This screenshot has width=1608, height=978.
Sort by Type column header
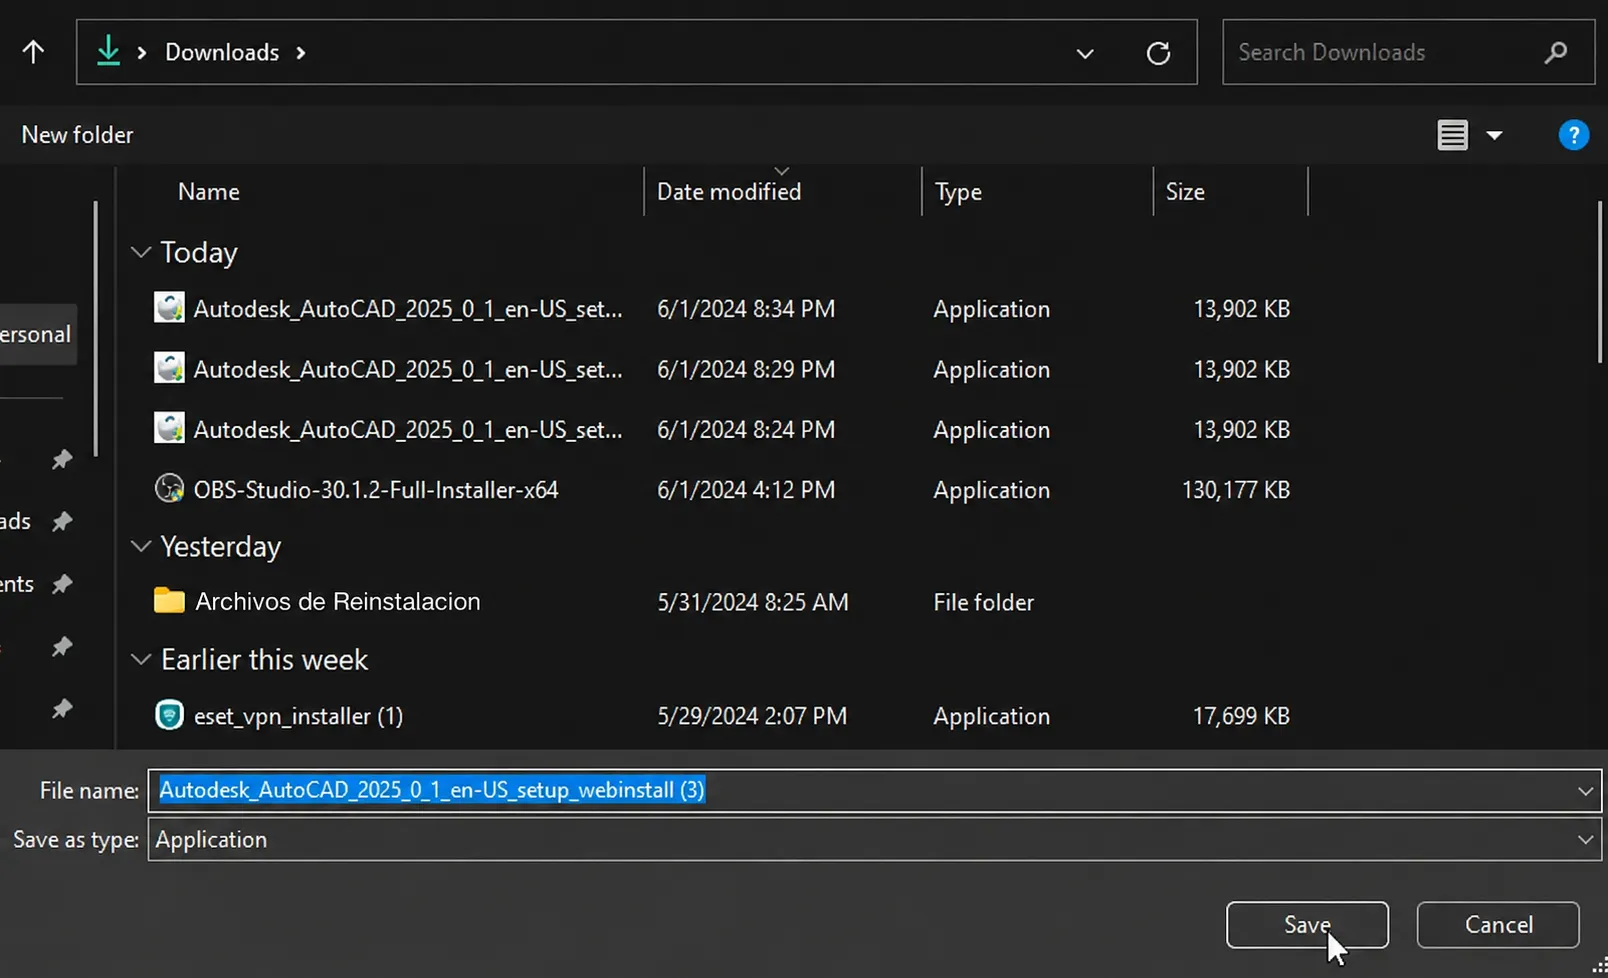tap(958, 192)
